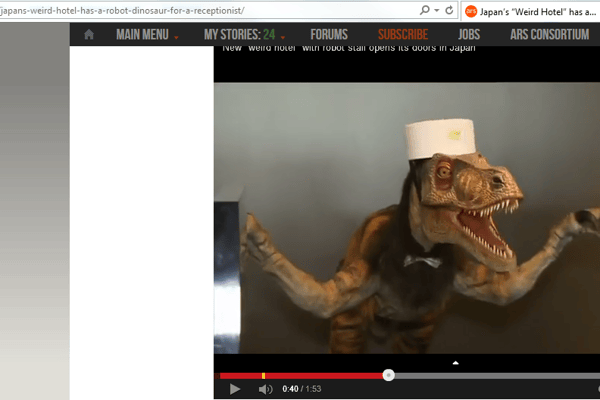Open the Jobs menu item
This screenshot has height=400, width=600.
pyautogui.click(x=469, y=35)
